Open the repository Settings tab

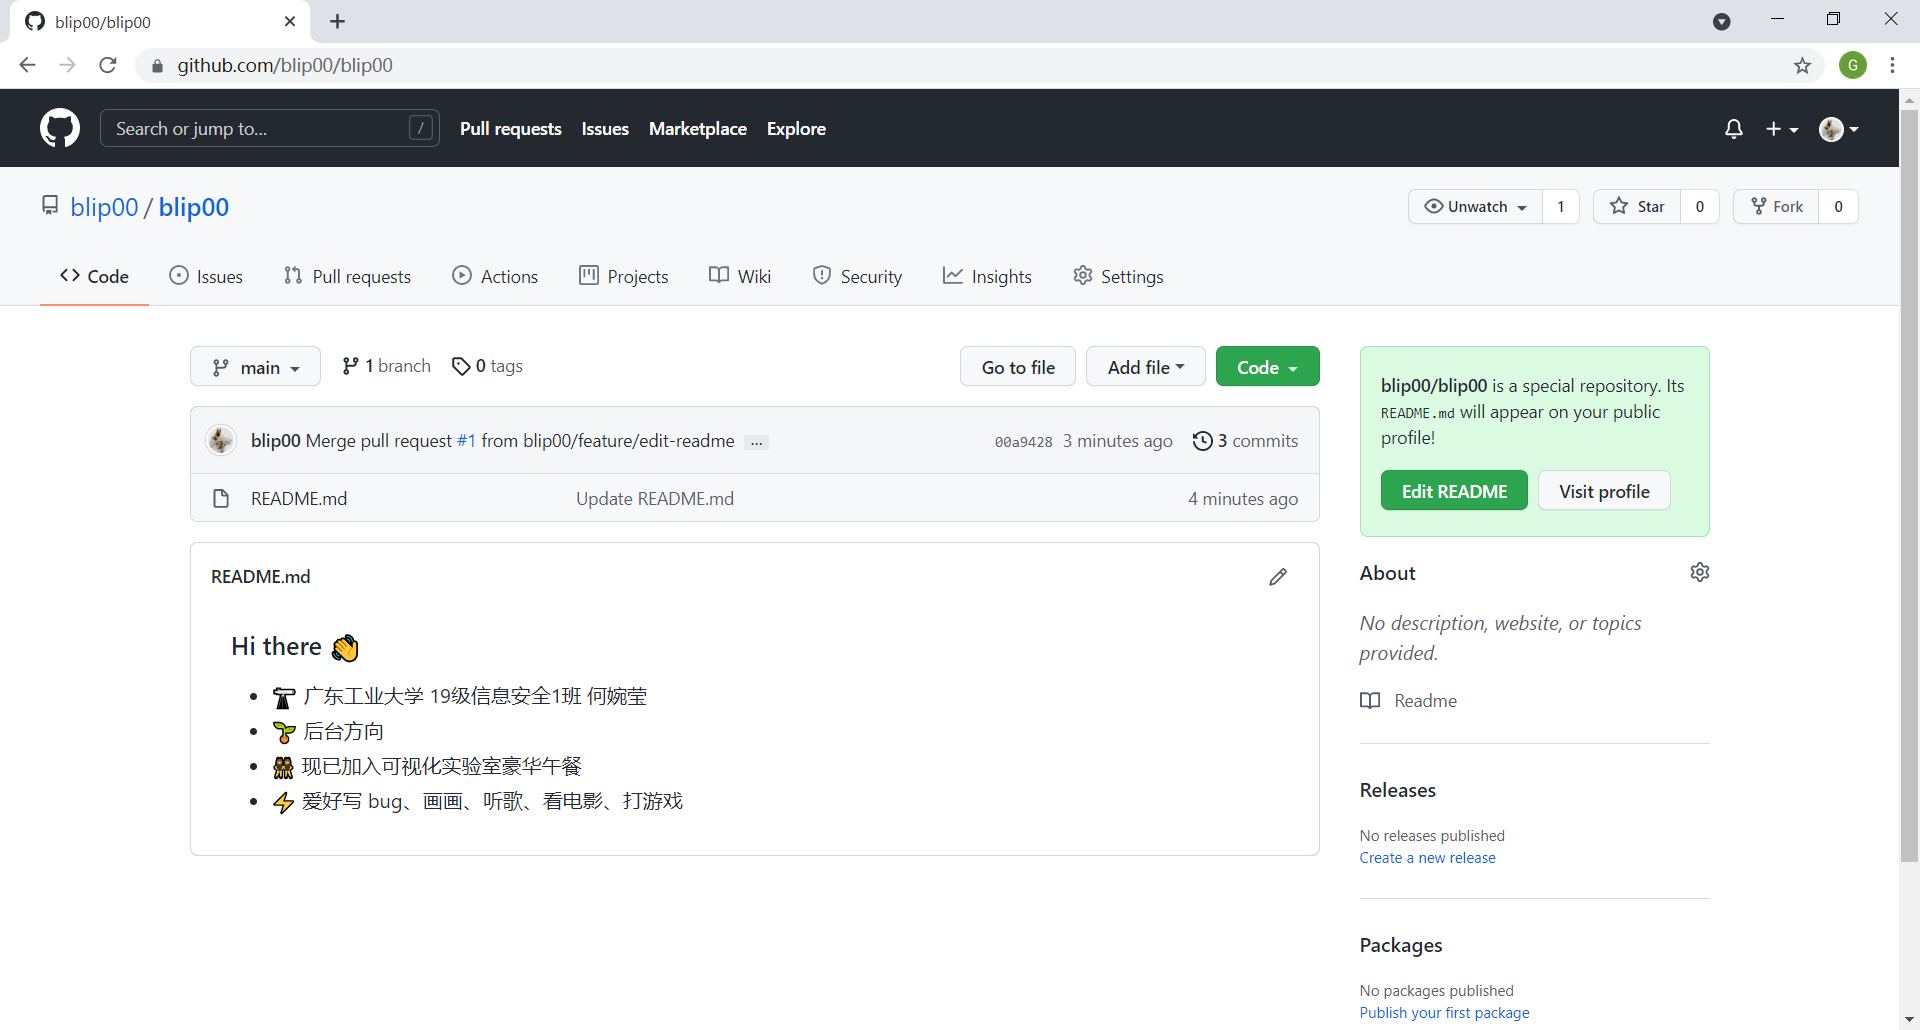(x=1118, y=277)
